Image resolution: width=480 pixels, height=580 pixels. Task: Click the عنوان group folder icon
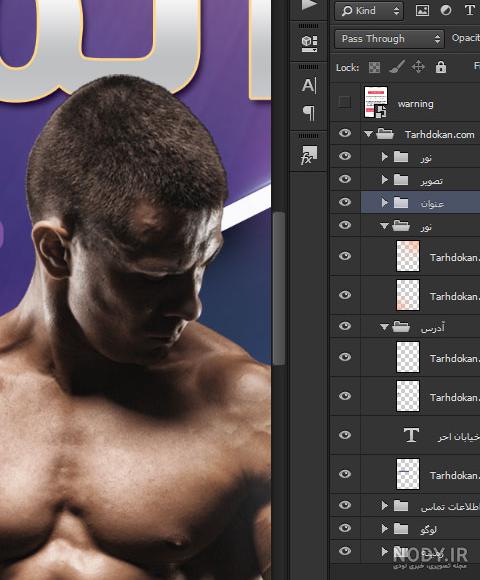[x=401, y=202]
